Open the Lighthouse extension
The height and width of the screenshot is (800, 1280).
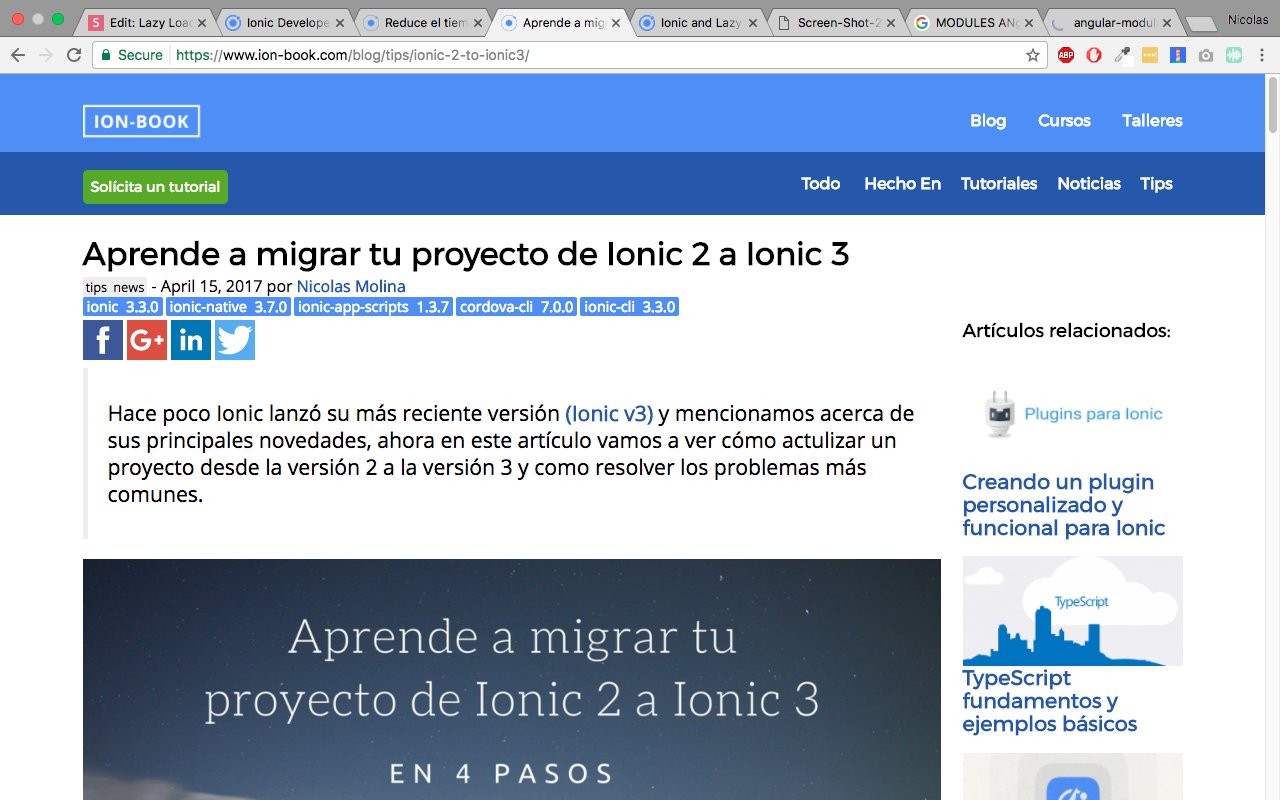coord(1178,55)
